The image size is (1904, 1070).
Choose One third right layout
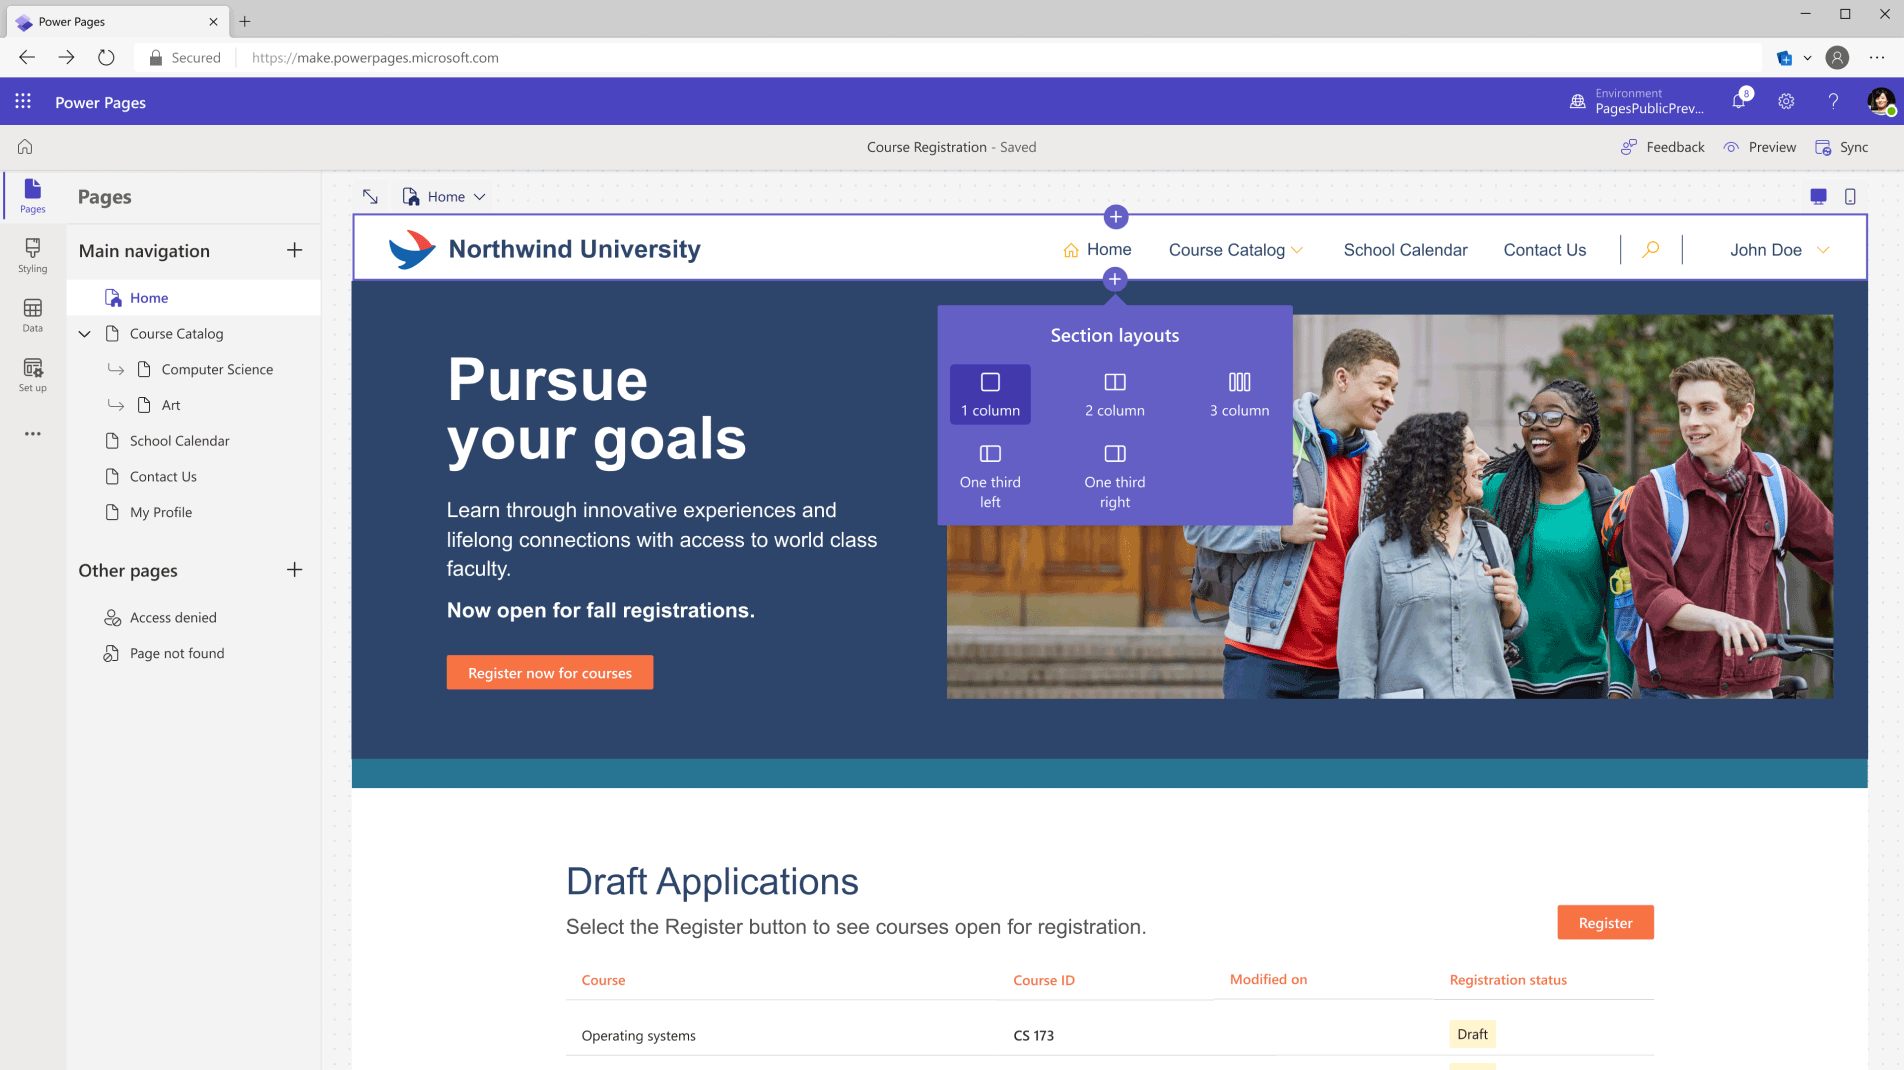1115,477
